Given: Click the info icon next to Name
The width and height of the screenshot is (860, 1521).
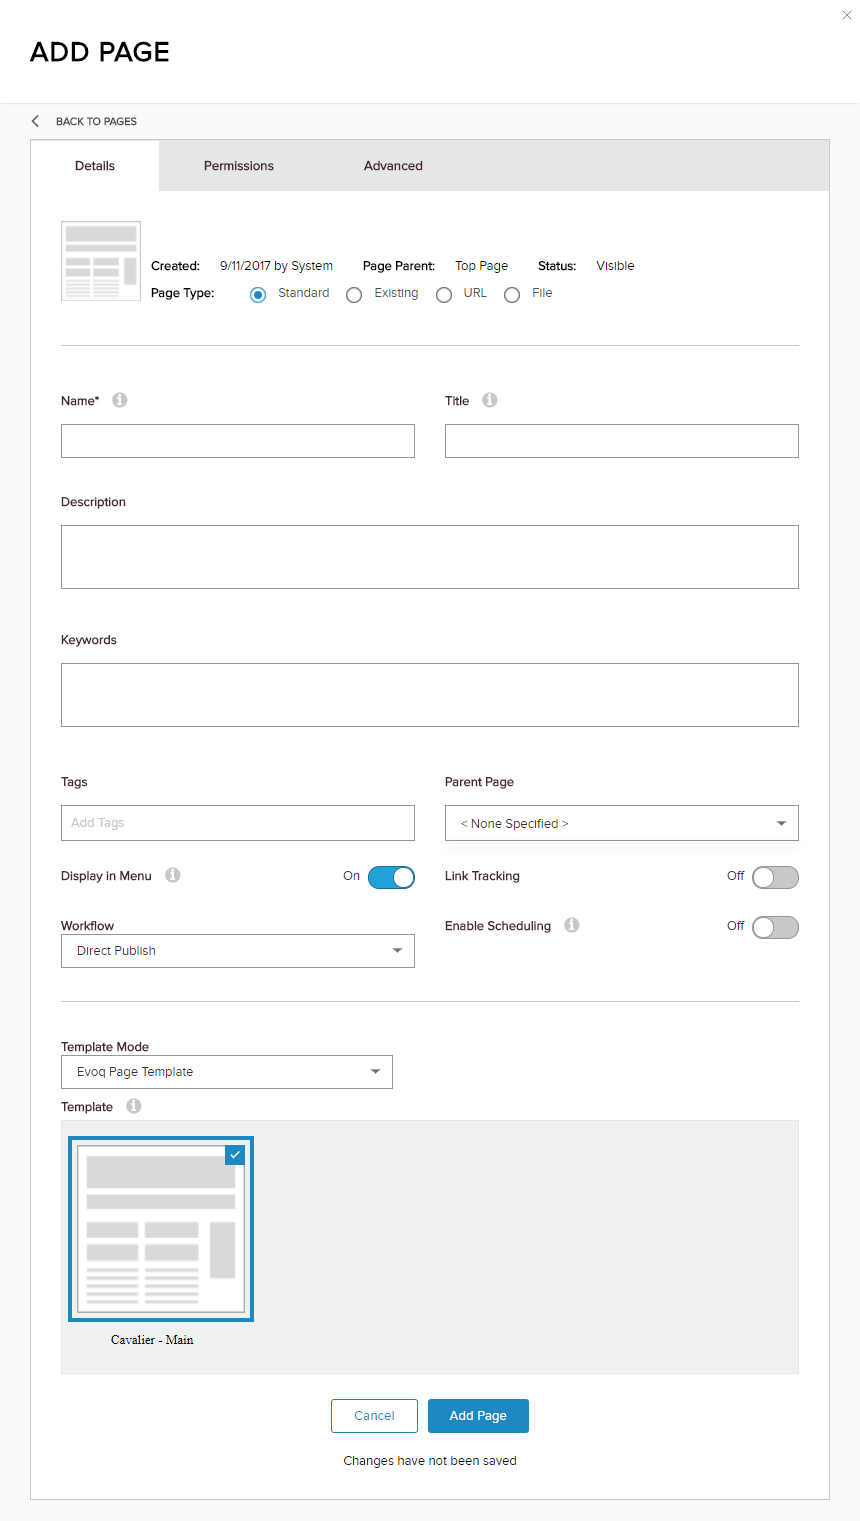Looking at the screenshot, I should pos(120,400).
